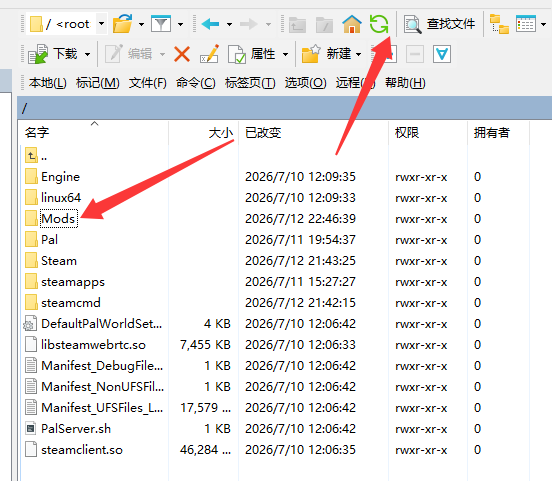Open the 文件(F) menu
Viewport: 552px width, 481px height.
pyautogui.click(x=148, y=83)
